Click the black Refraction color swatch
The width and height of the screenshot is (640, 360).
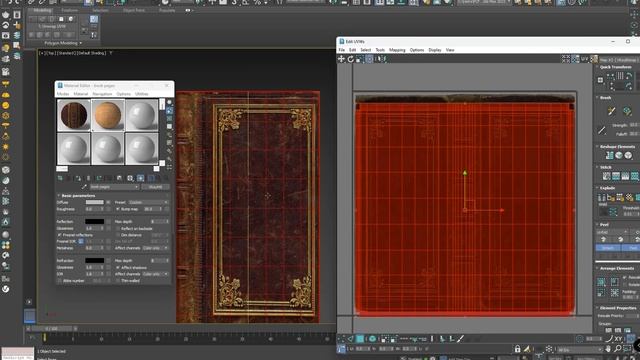pos(95,260)
